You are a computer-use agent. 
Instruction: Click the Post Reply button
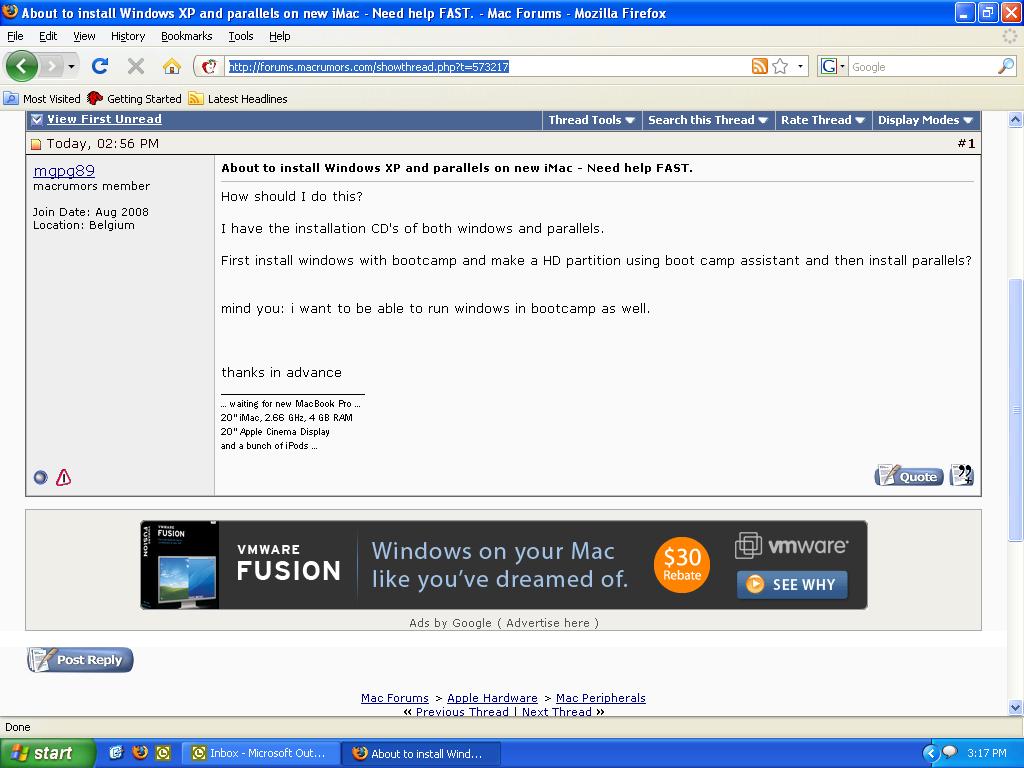pos(80,660)
